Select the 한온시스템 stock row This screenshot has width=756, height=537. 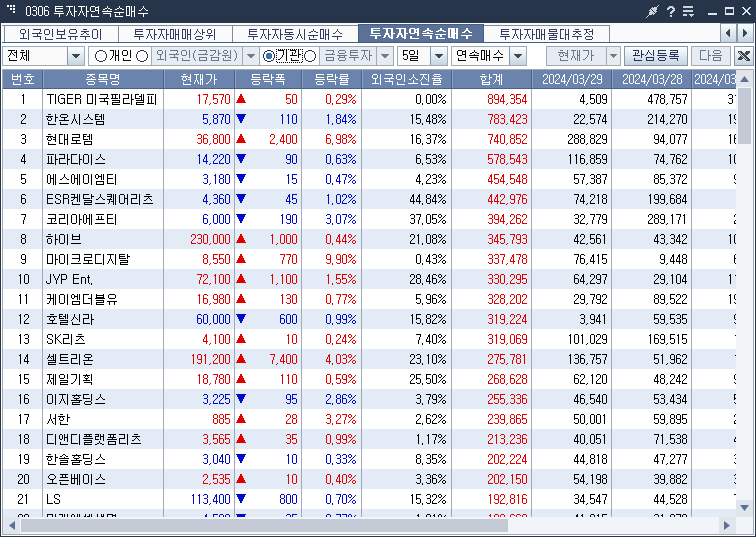(x=369, y=119)
